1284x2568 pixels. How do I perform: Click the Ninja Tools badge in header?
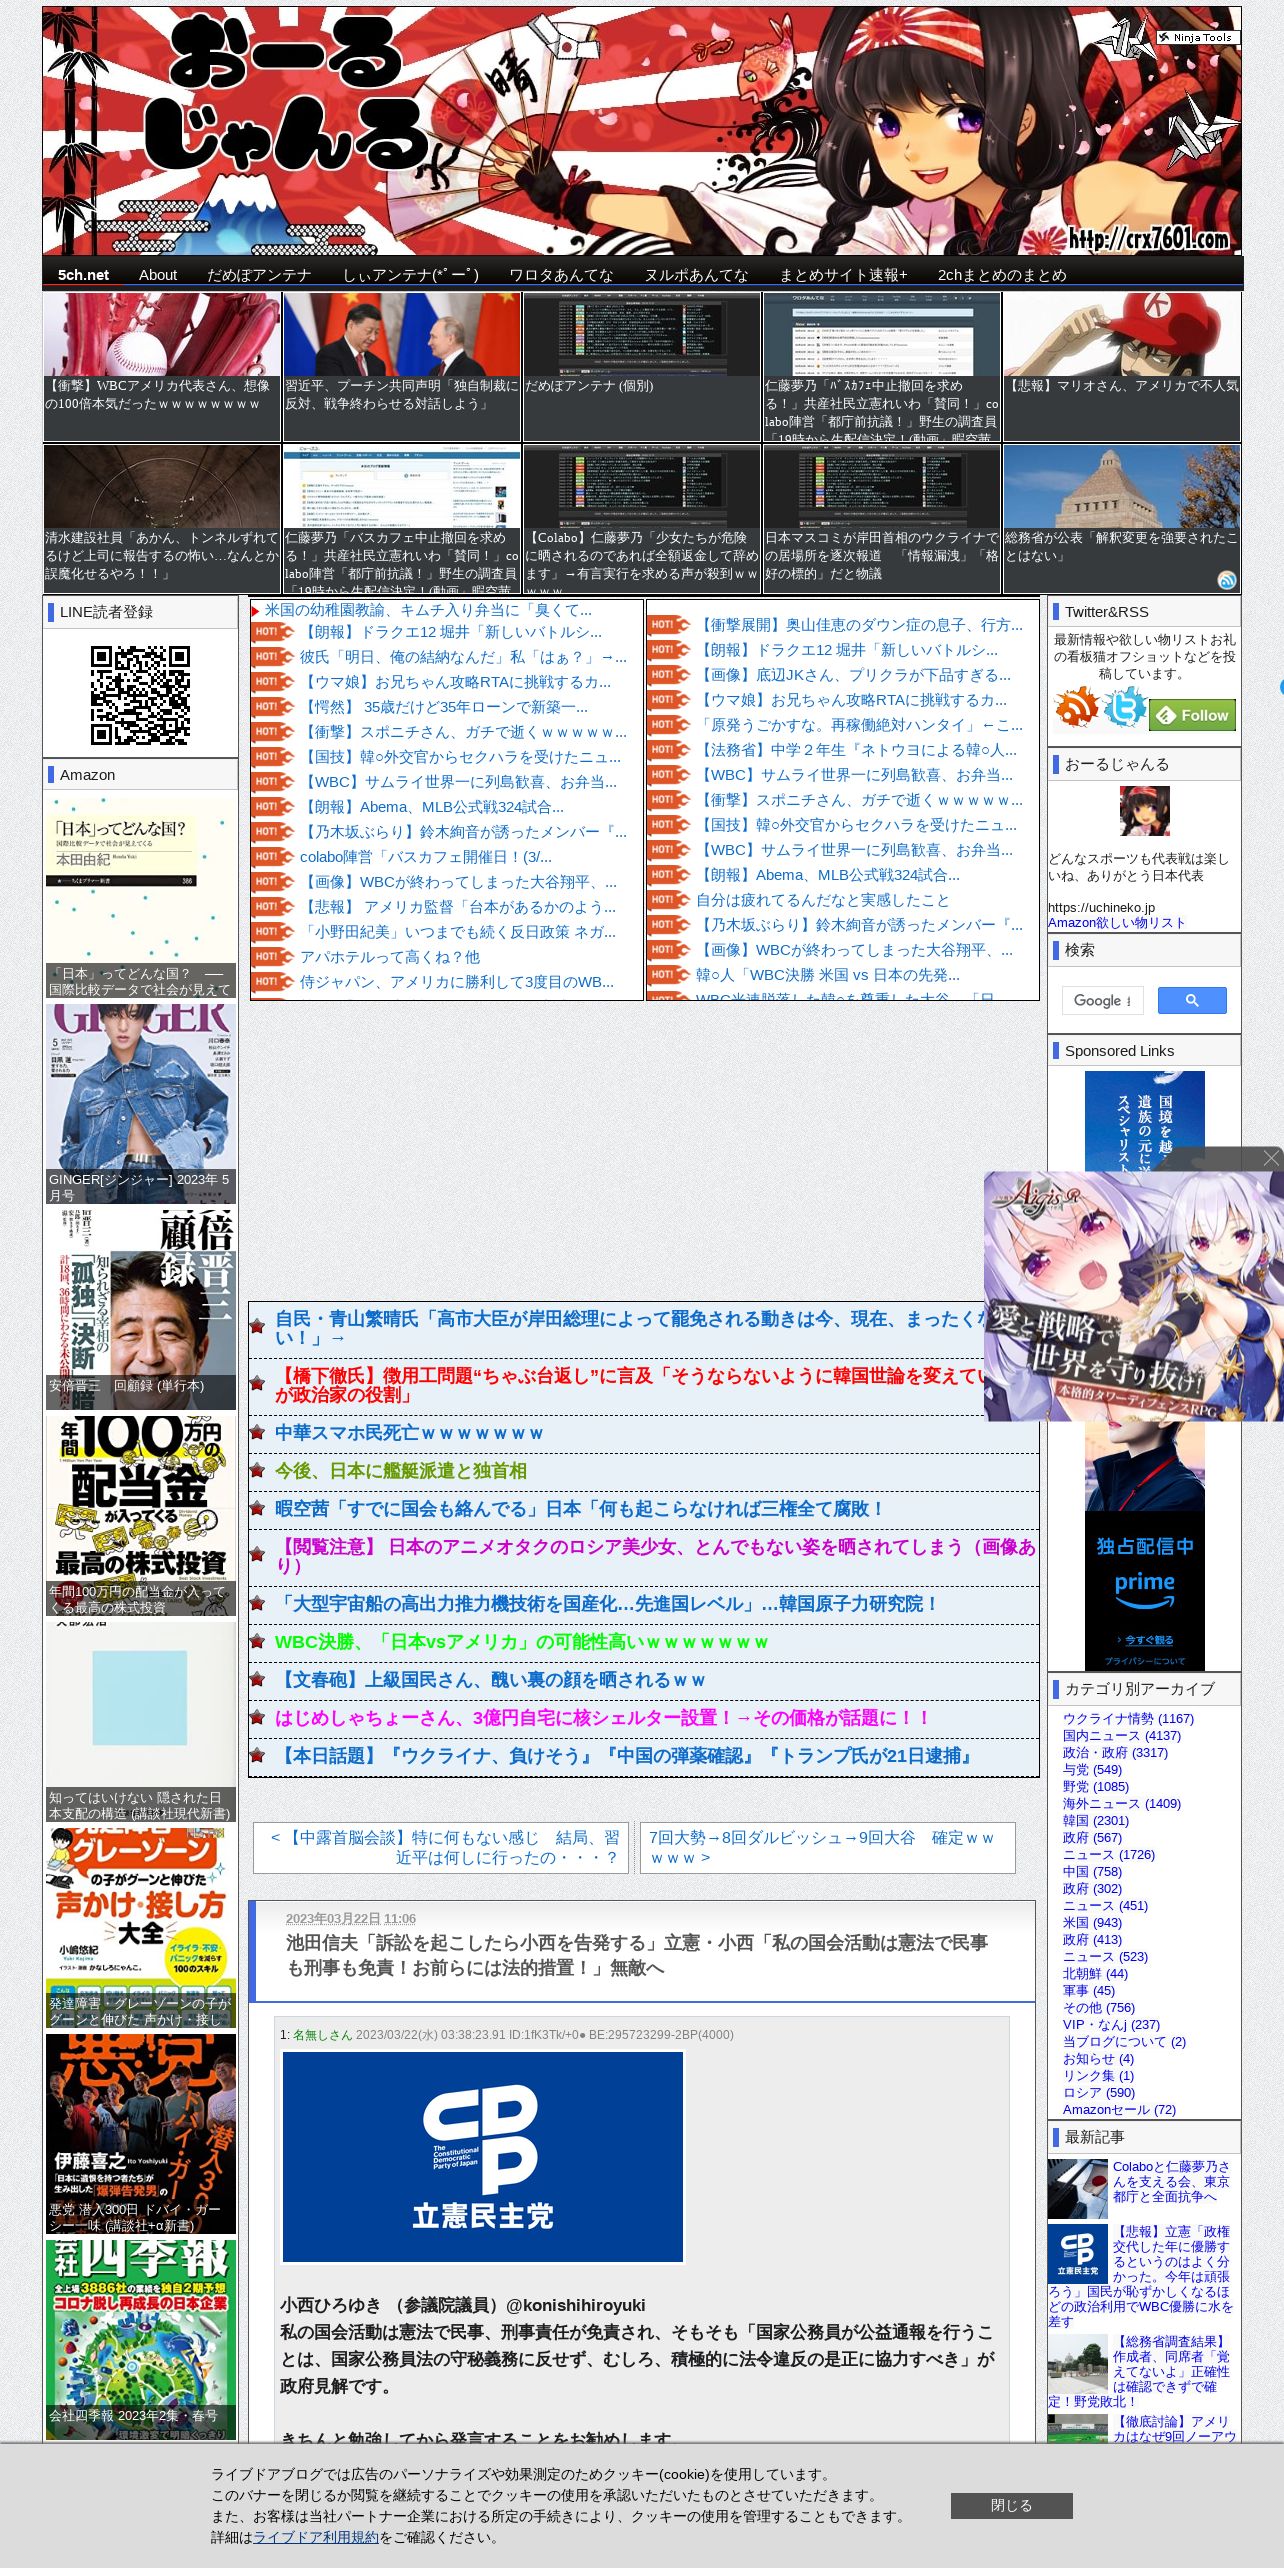point(1198,37)
